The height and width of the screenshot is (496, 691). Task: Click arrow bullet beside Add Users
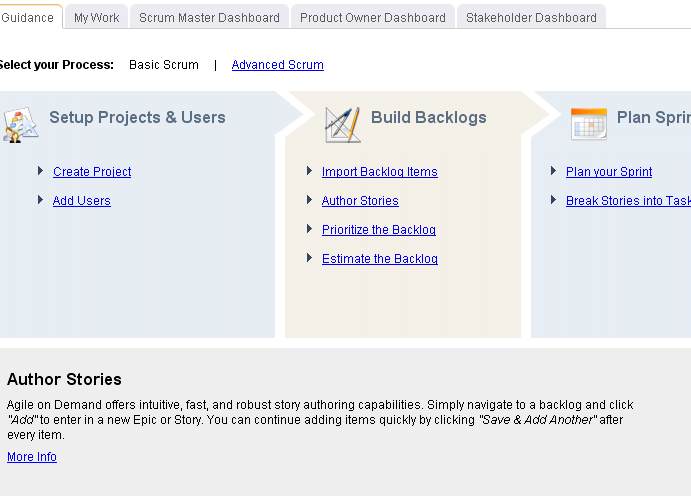point(40,200)
